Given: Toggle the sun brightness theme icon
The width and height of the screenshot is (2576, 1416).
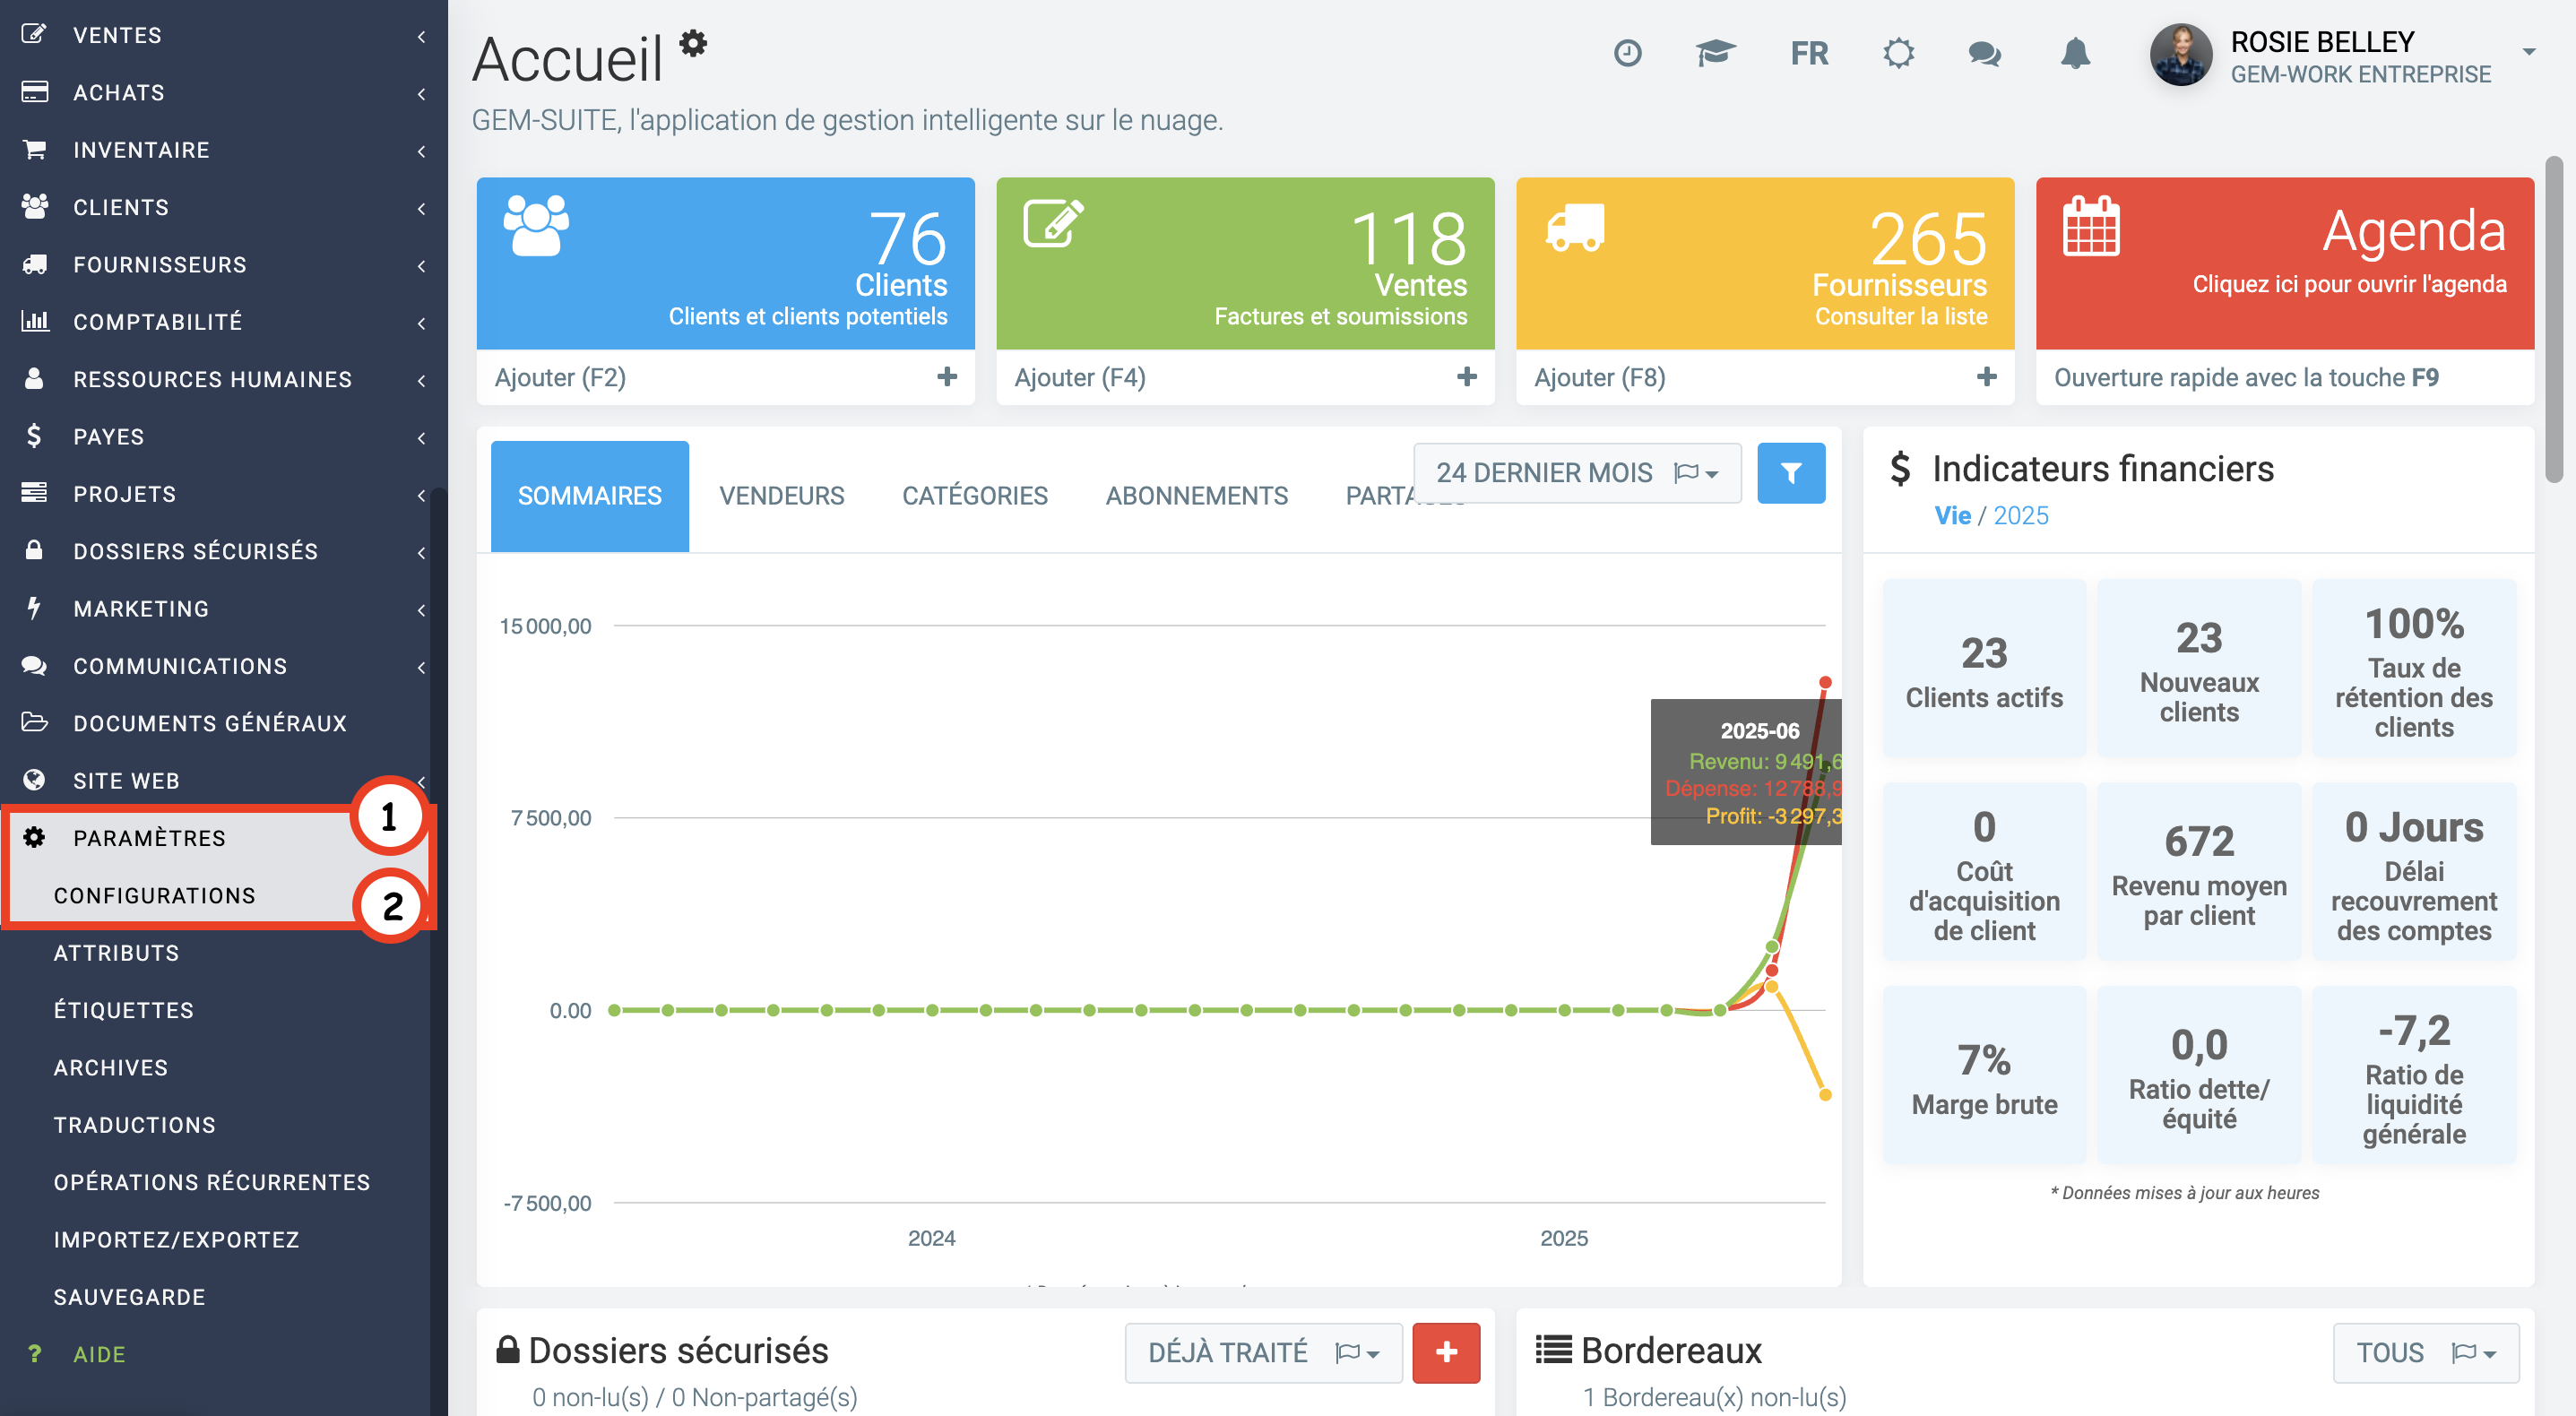Looking at the screenshot, I should coord(1898,53).
